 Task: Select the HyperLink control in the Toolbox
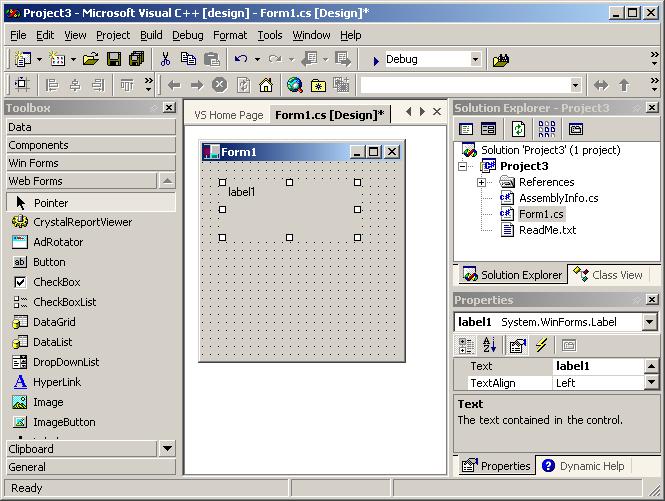[57, 382]
